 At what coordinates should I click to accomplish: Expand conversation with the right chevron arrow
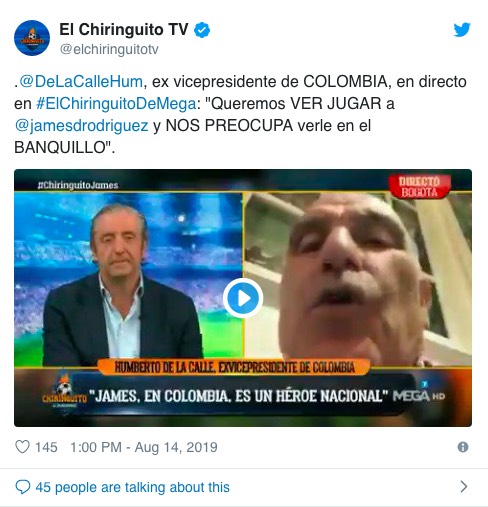(463, 487)
